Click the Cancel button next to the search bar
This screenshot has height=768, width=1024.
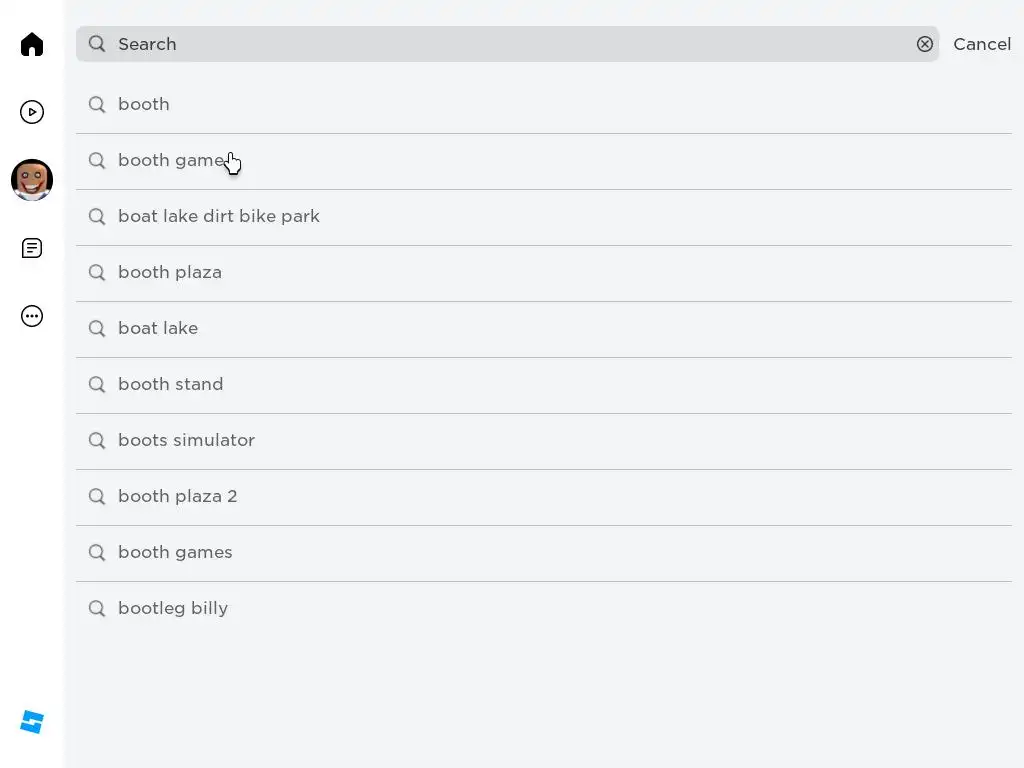pyautogui.click(x=981, y=44)
